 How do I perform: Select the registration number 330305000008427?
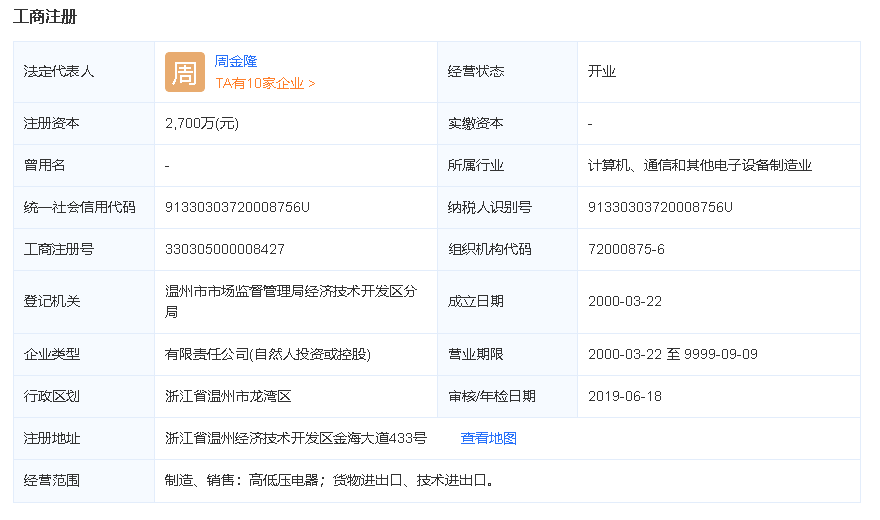pyautogui.click(x=225, y=249)
